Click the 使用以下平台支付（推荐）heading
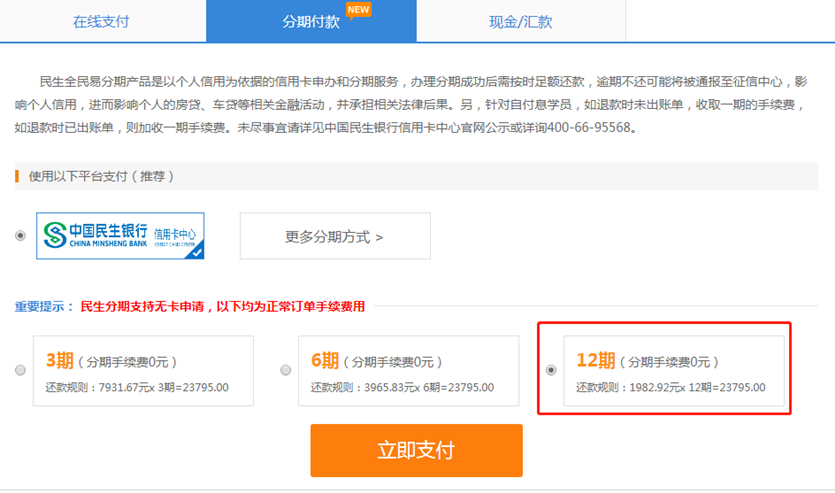This screenshot has width=835, height=493. pyautogui.click(x=101, y=176)
